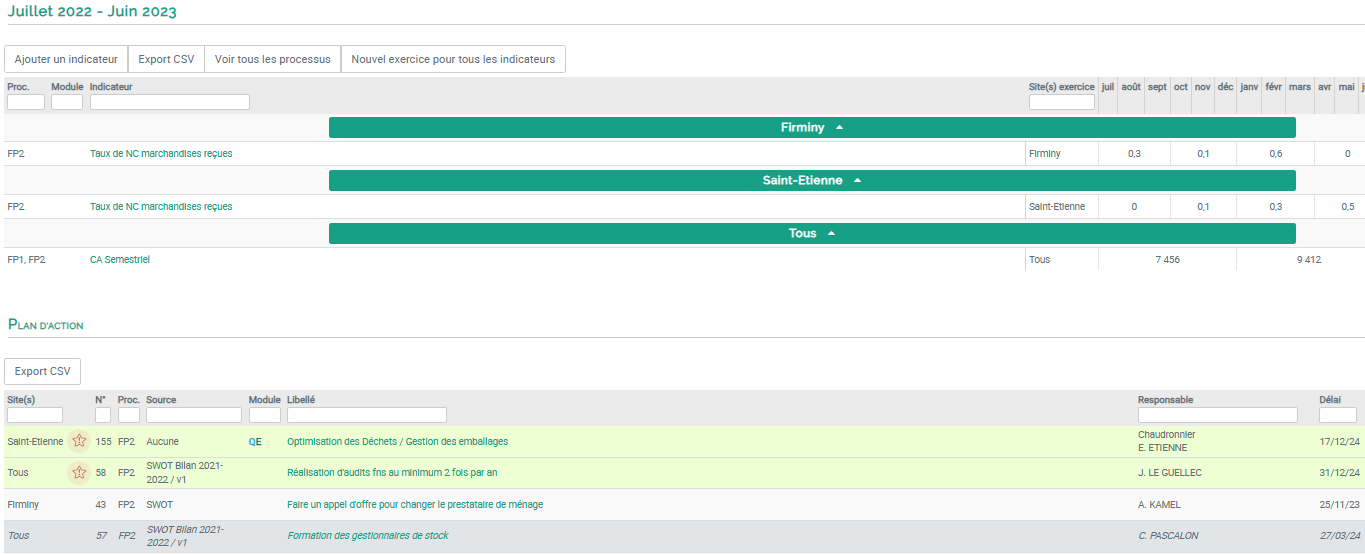Click the CA Semestriel value 7 456
Screen dimensions: 1365x554
(1167, 260)
